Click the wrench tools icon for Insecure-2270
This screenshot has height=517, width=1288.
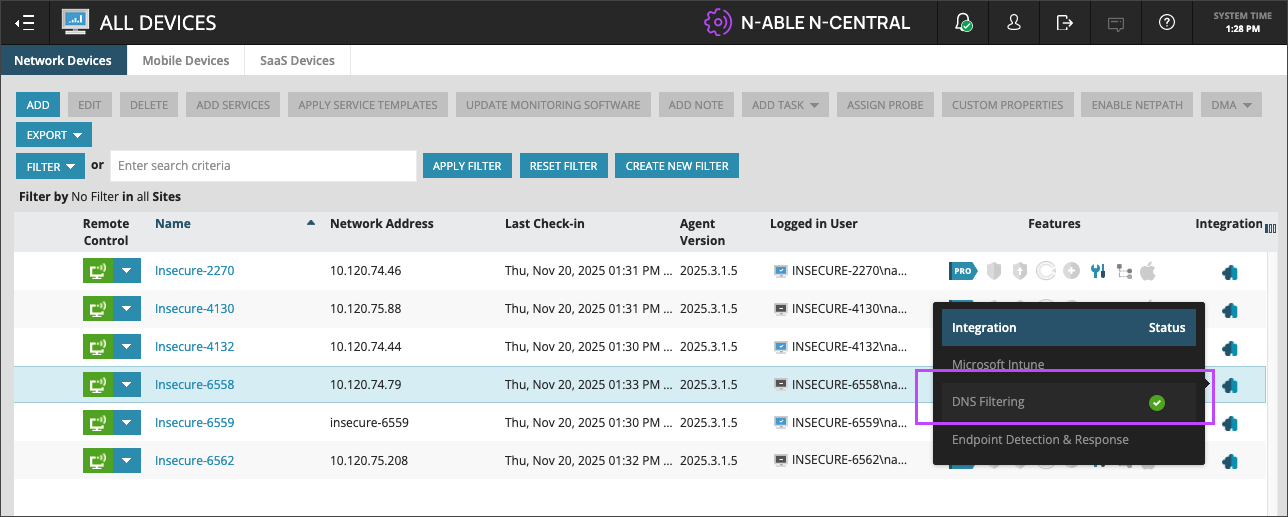coord(1097,270)
